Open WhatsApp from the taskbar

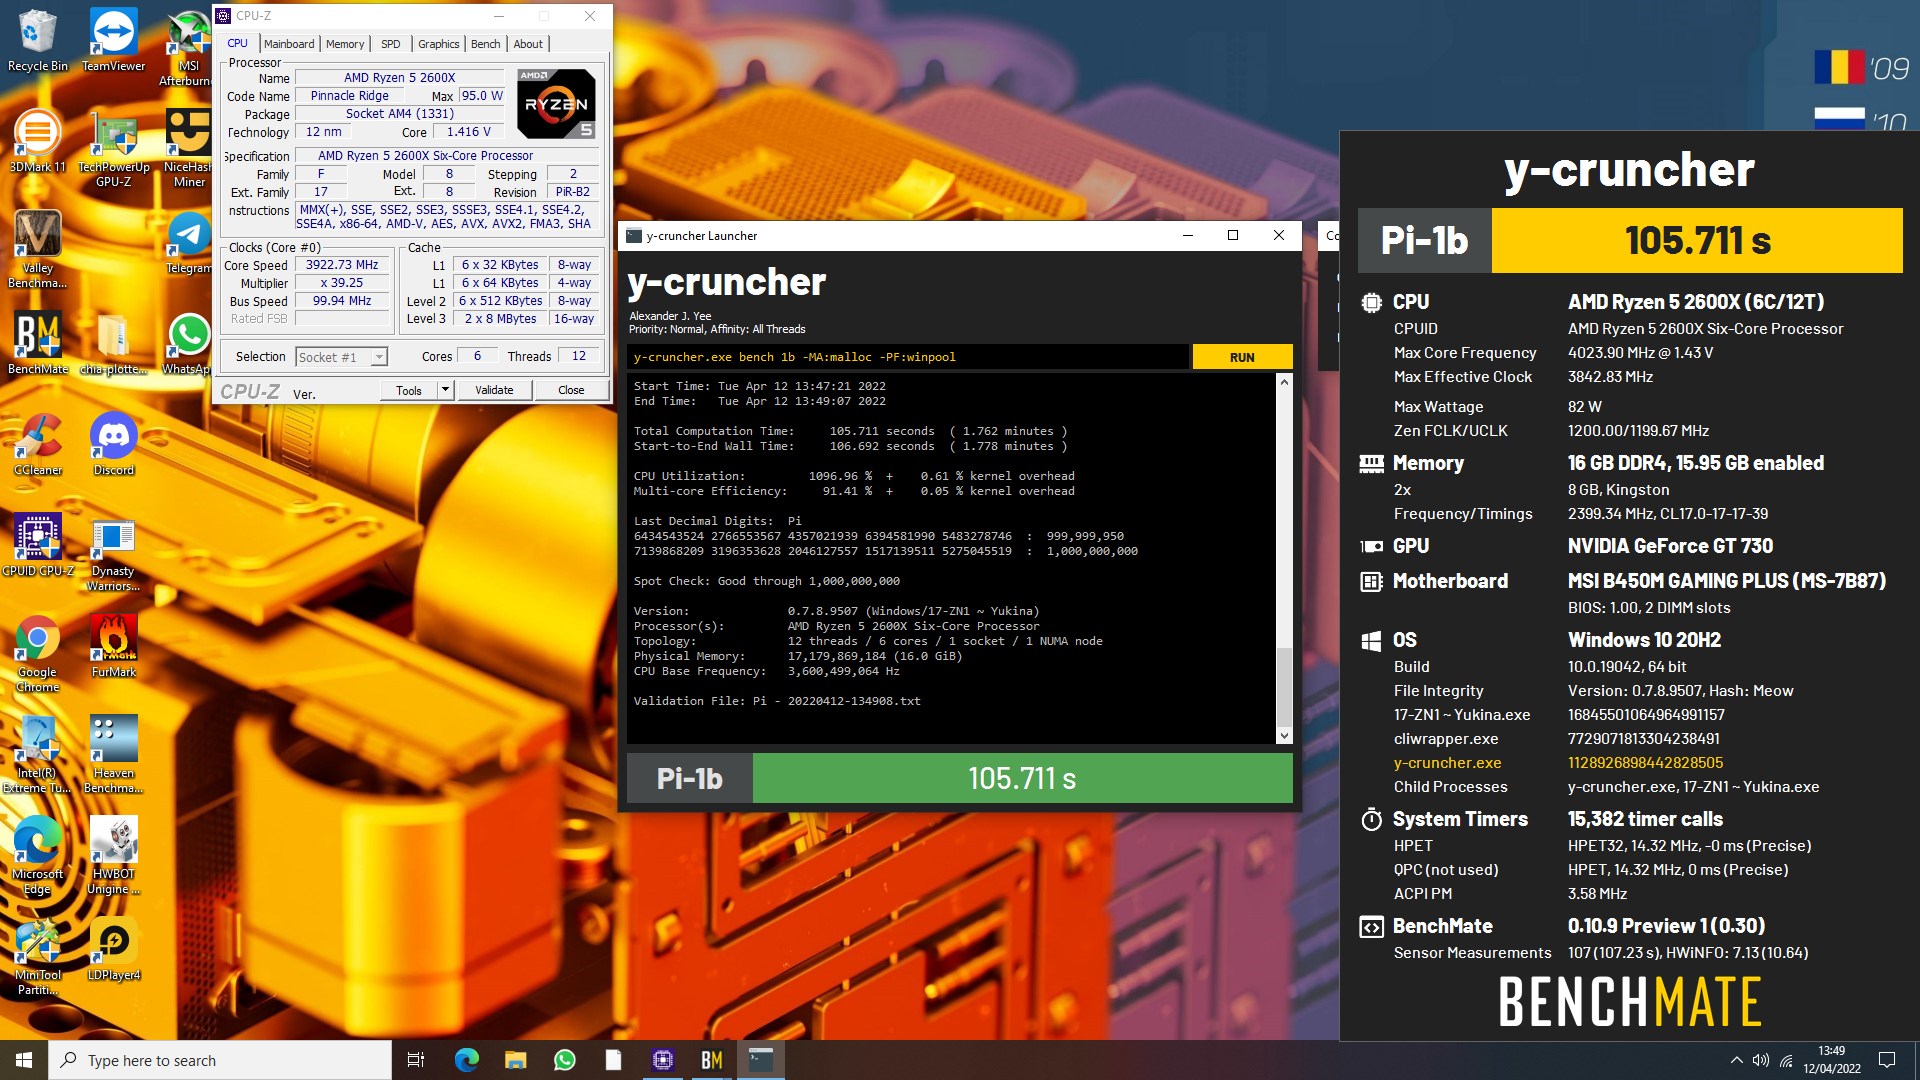pos(564,1060)
